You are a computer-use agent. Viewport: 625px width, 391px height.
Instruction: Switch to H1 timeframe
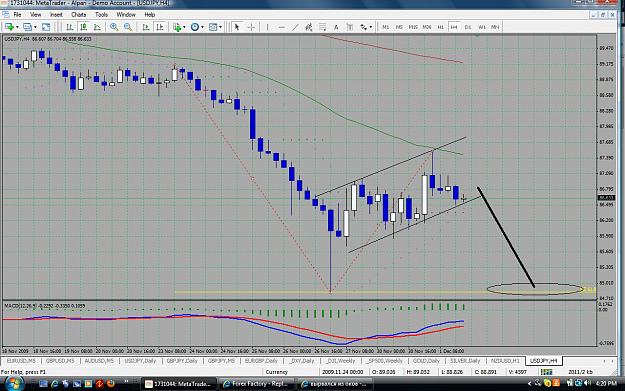pyautogui.click(x=440, y=27)
